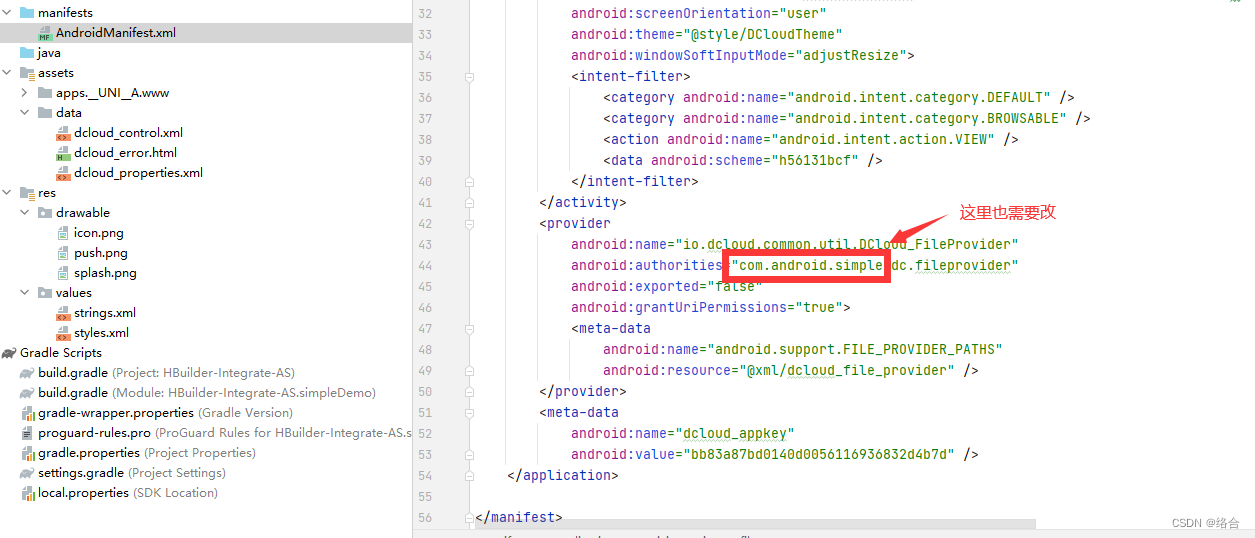Expand the apps.__UNI__A.www folder node
Screen dimensions: 1255x538
(x=25, y=93)
